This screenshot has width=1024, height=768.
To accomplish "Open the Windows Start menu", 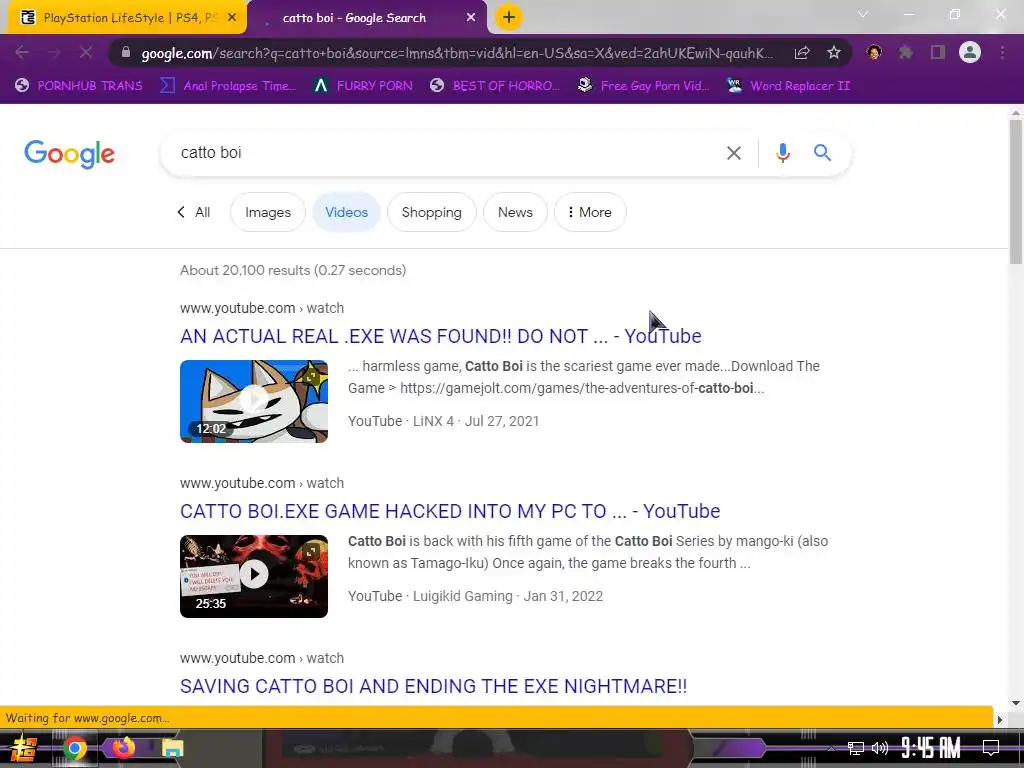I will [x=24, y=748].
